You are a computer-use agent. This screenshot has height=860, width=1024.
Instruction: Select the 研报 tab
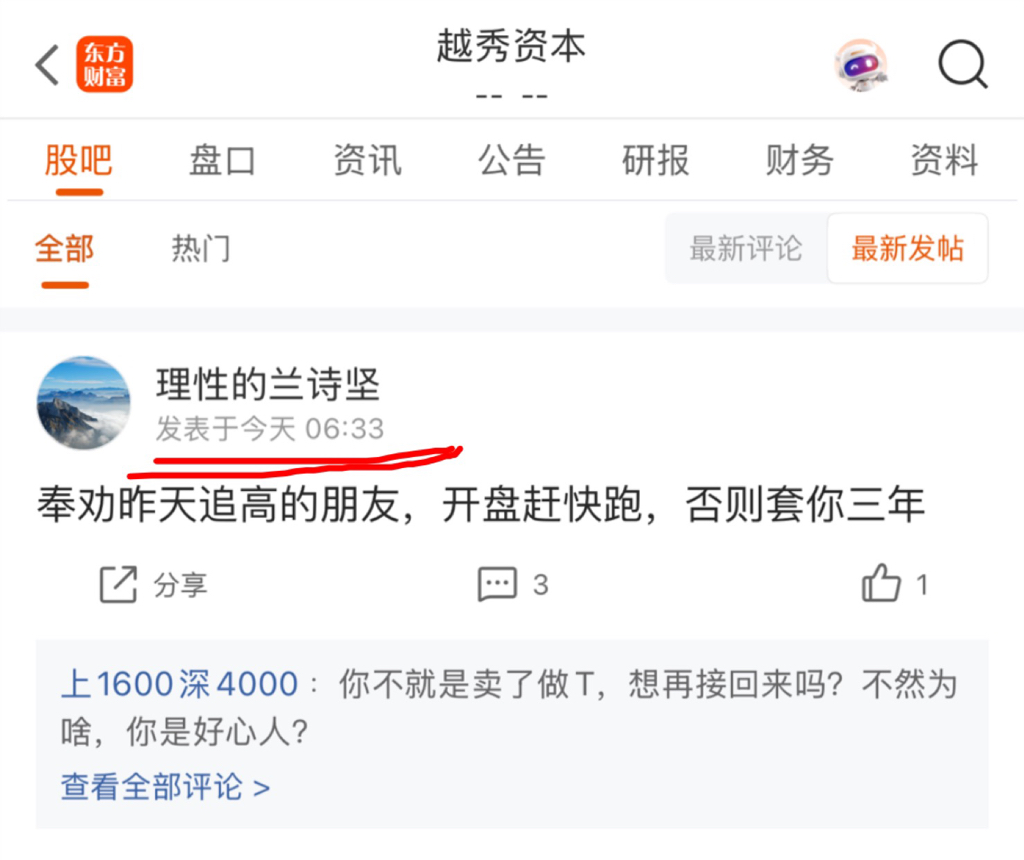[x=656, y=160]
